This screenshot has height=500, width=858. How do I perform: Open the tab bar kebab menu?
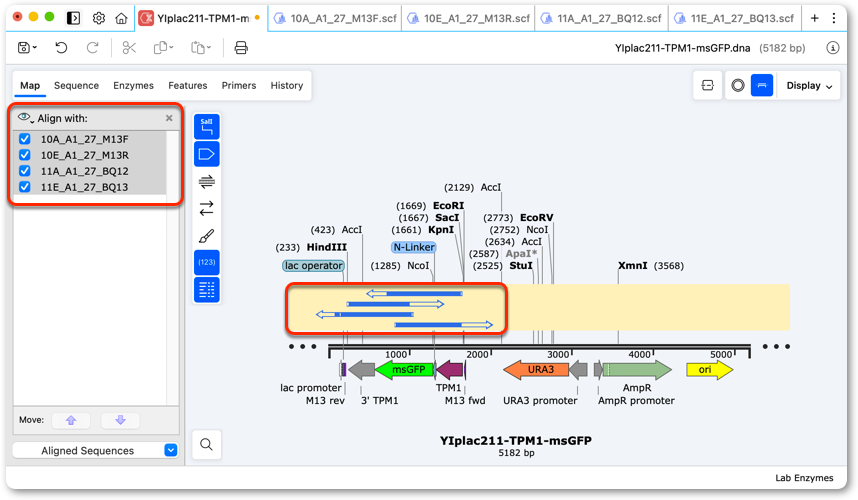(x=834, y=18)
